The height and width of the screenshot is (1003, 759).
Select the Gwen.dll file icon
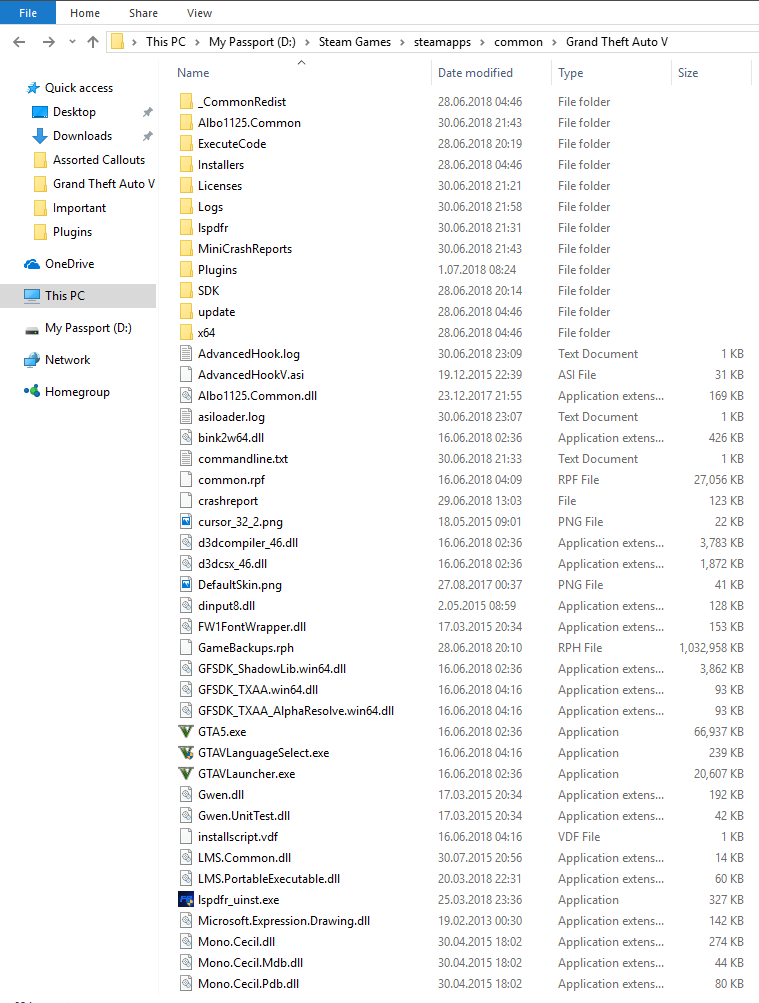[x=186, y=794]
